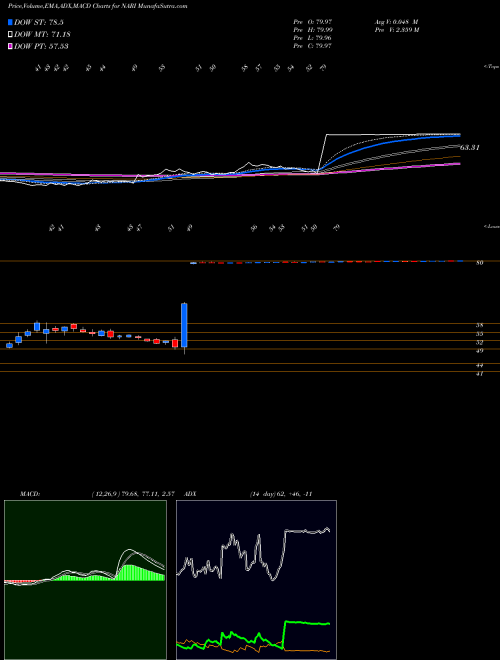Click the blue DOW ST legend swatch

(x=10, y=22)
